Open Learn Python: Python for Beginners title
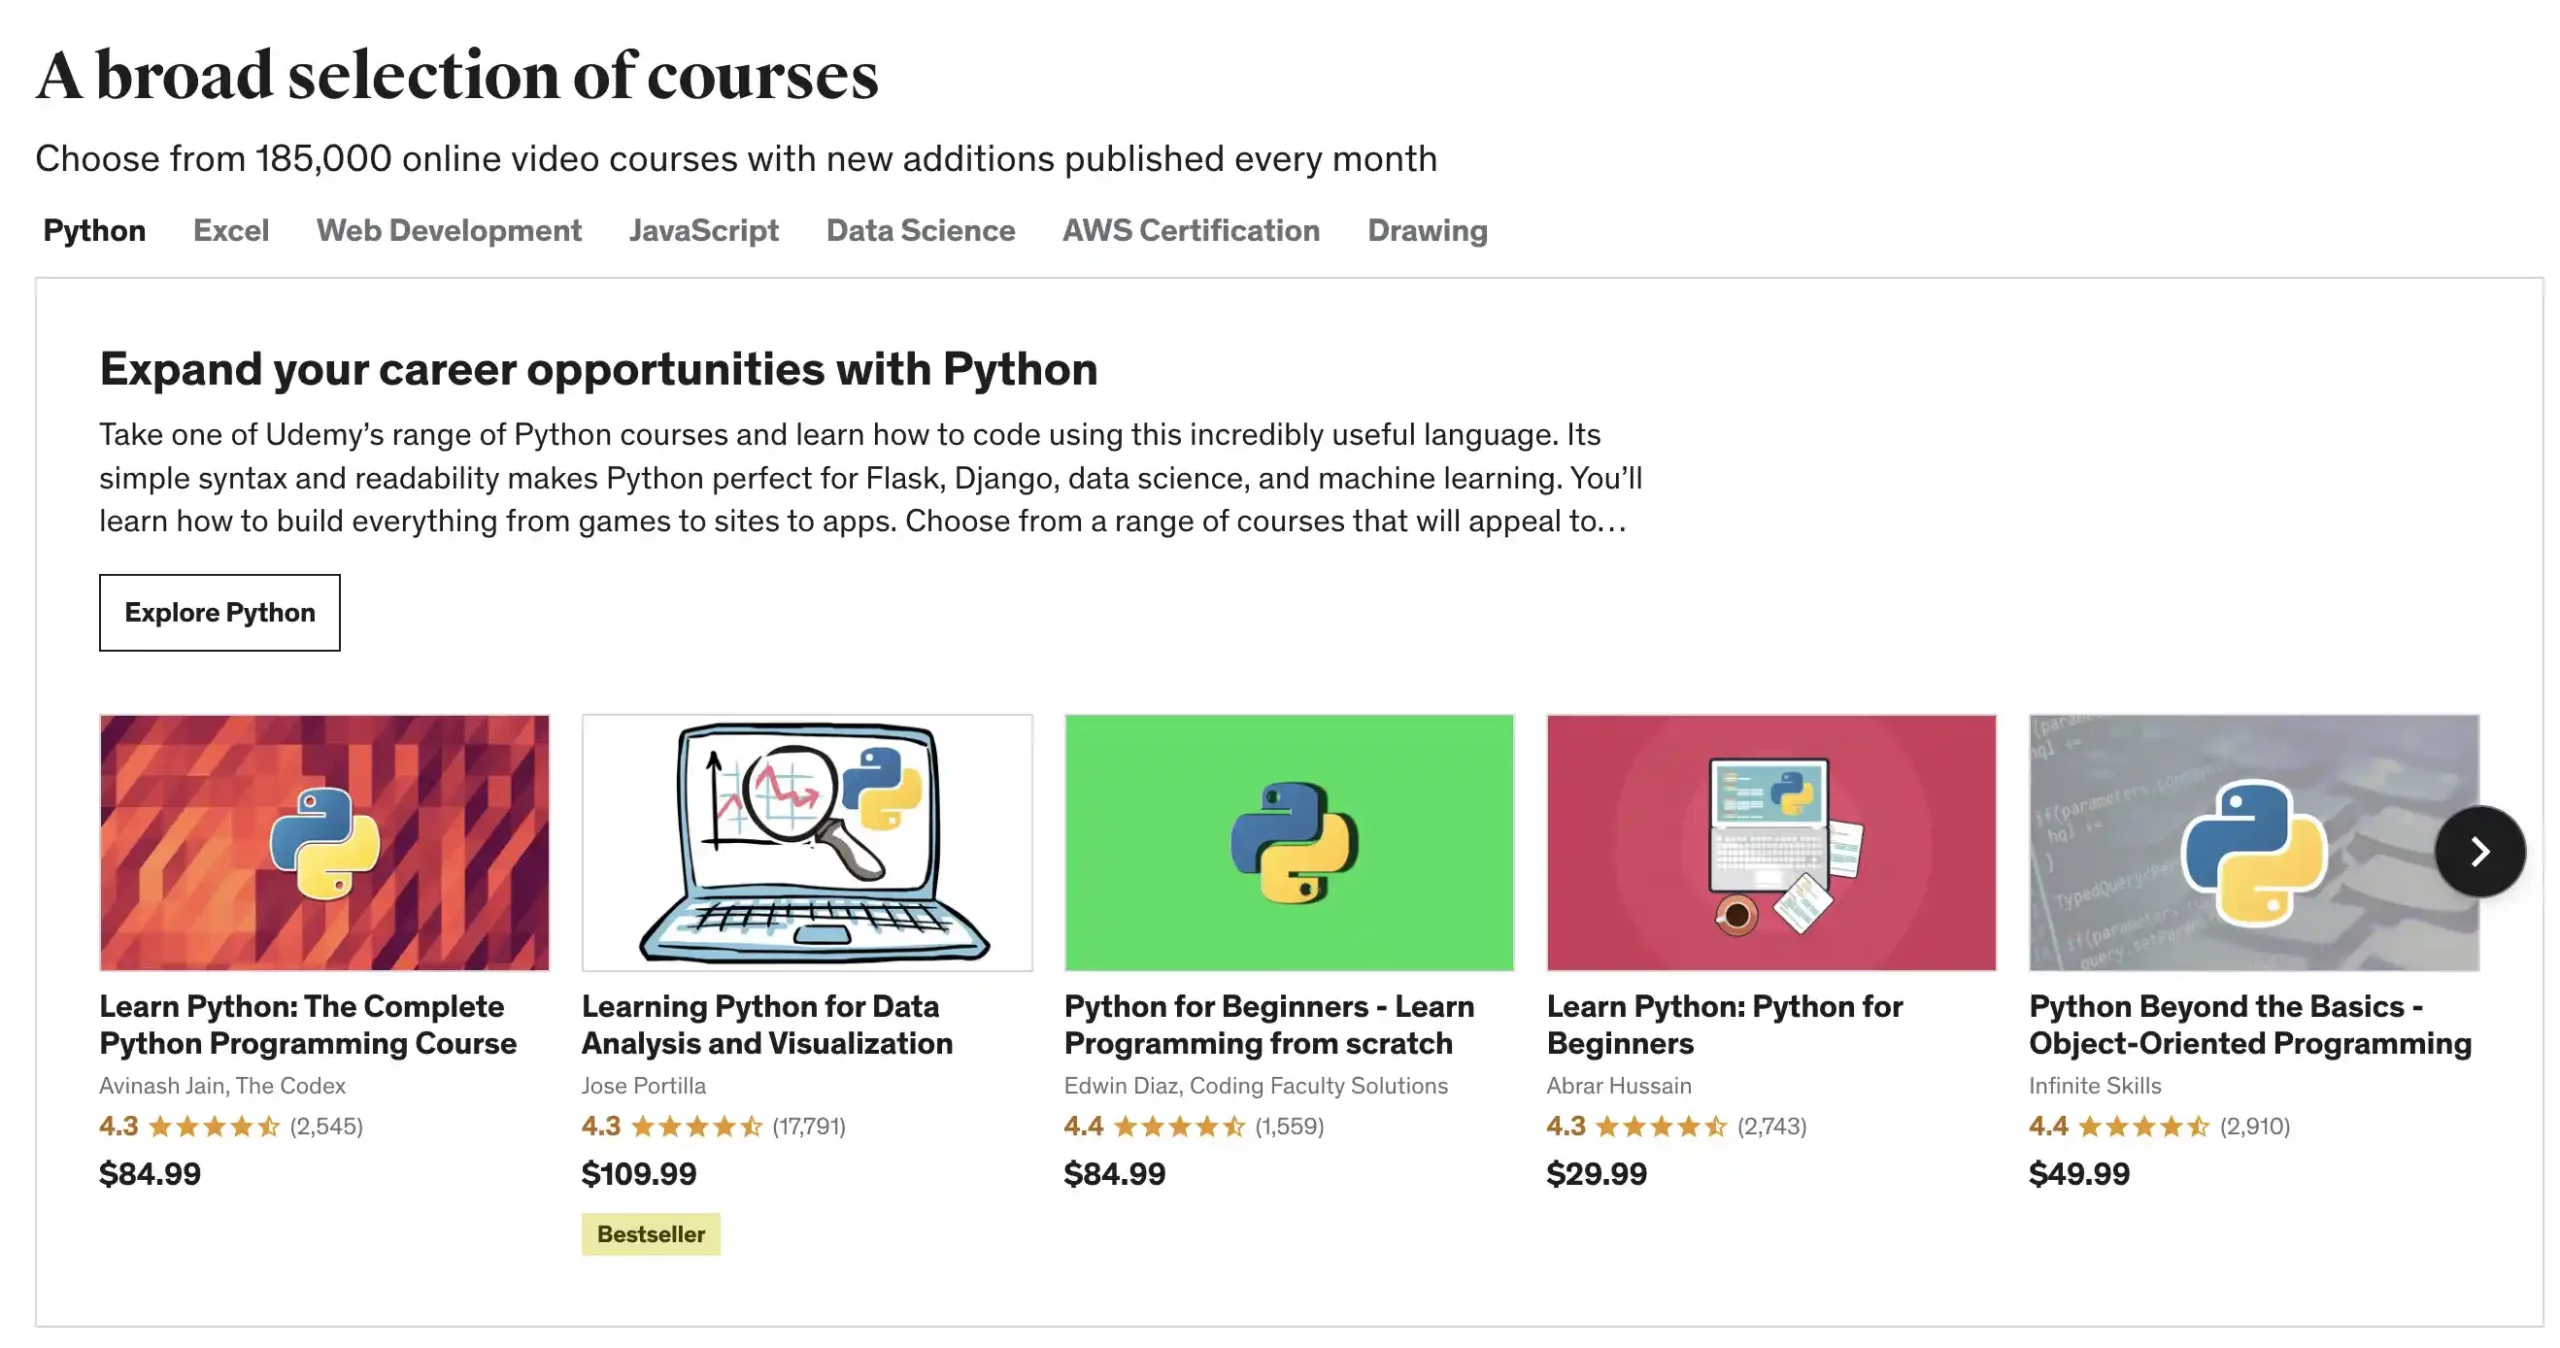 point(1724,1024)
